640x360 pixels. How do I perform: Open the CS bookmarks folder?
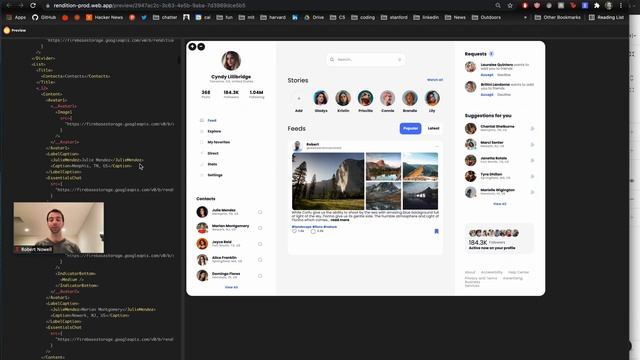[338, 18]
